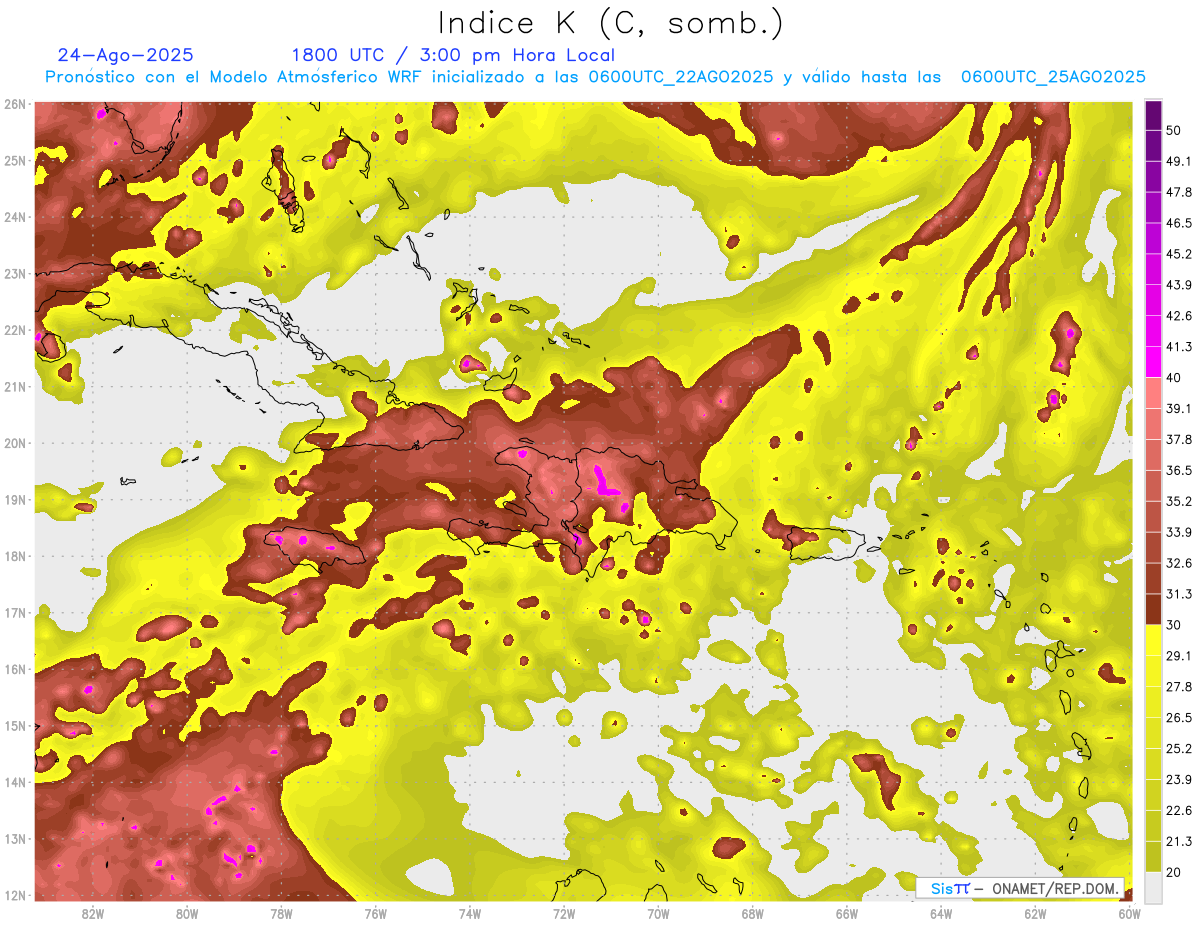The height and width of the screenshot is (927, 1200).
Task: Click the colorbar label "50"
Action: pos(1174,131)
